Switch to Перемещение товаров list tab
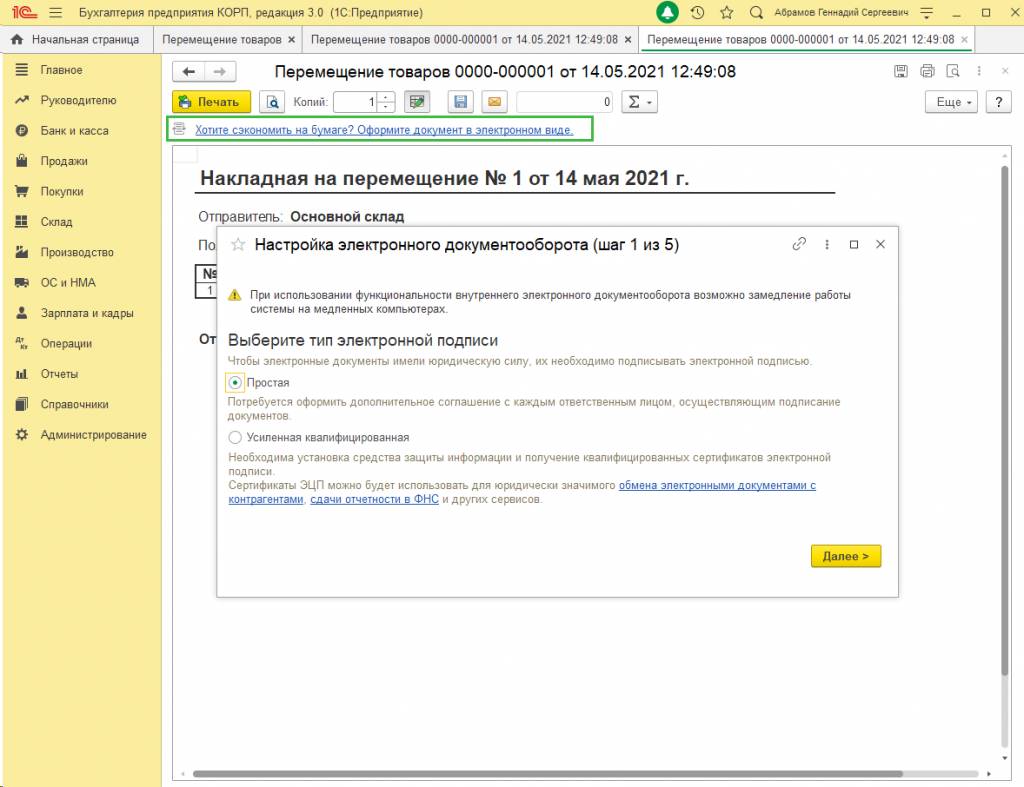1024x787 pixels. [x=222, y=39]
